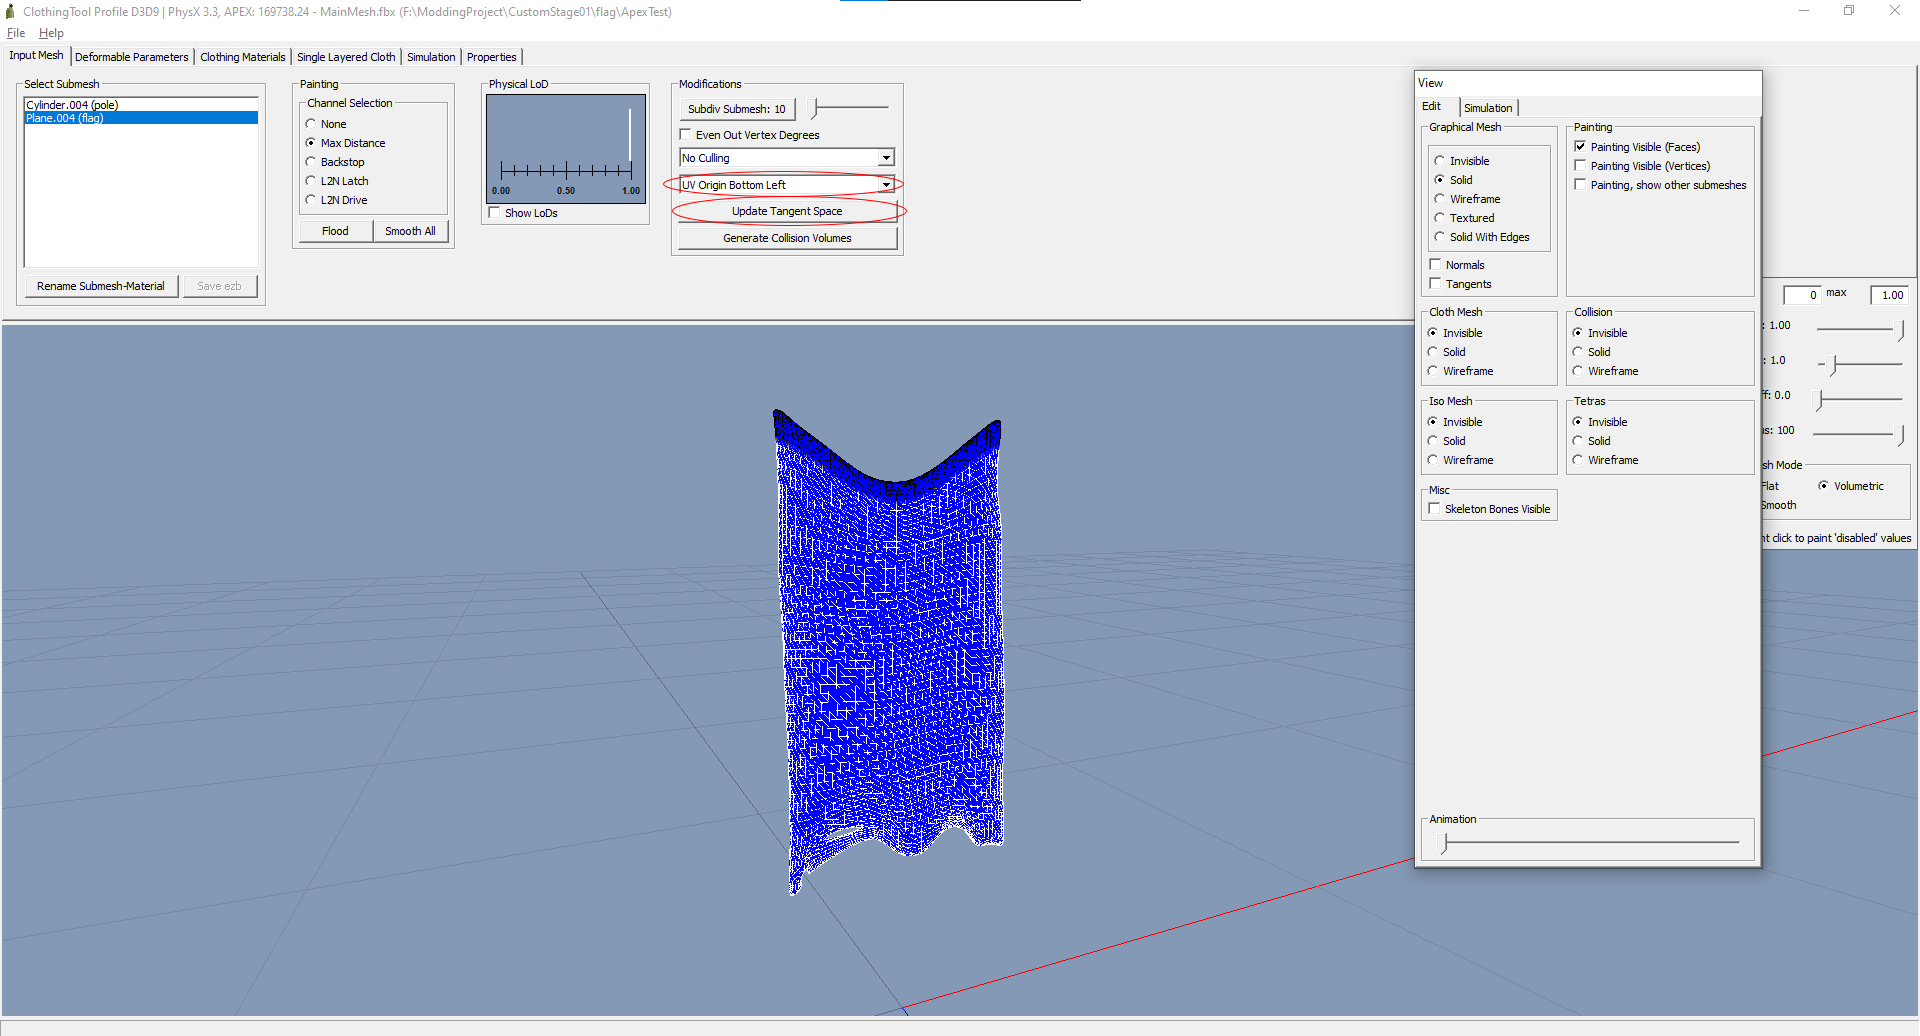Screen dimensions: 1920x1036
Task: Set Collision to Wireframe
Action: 1604,371
